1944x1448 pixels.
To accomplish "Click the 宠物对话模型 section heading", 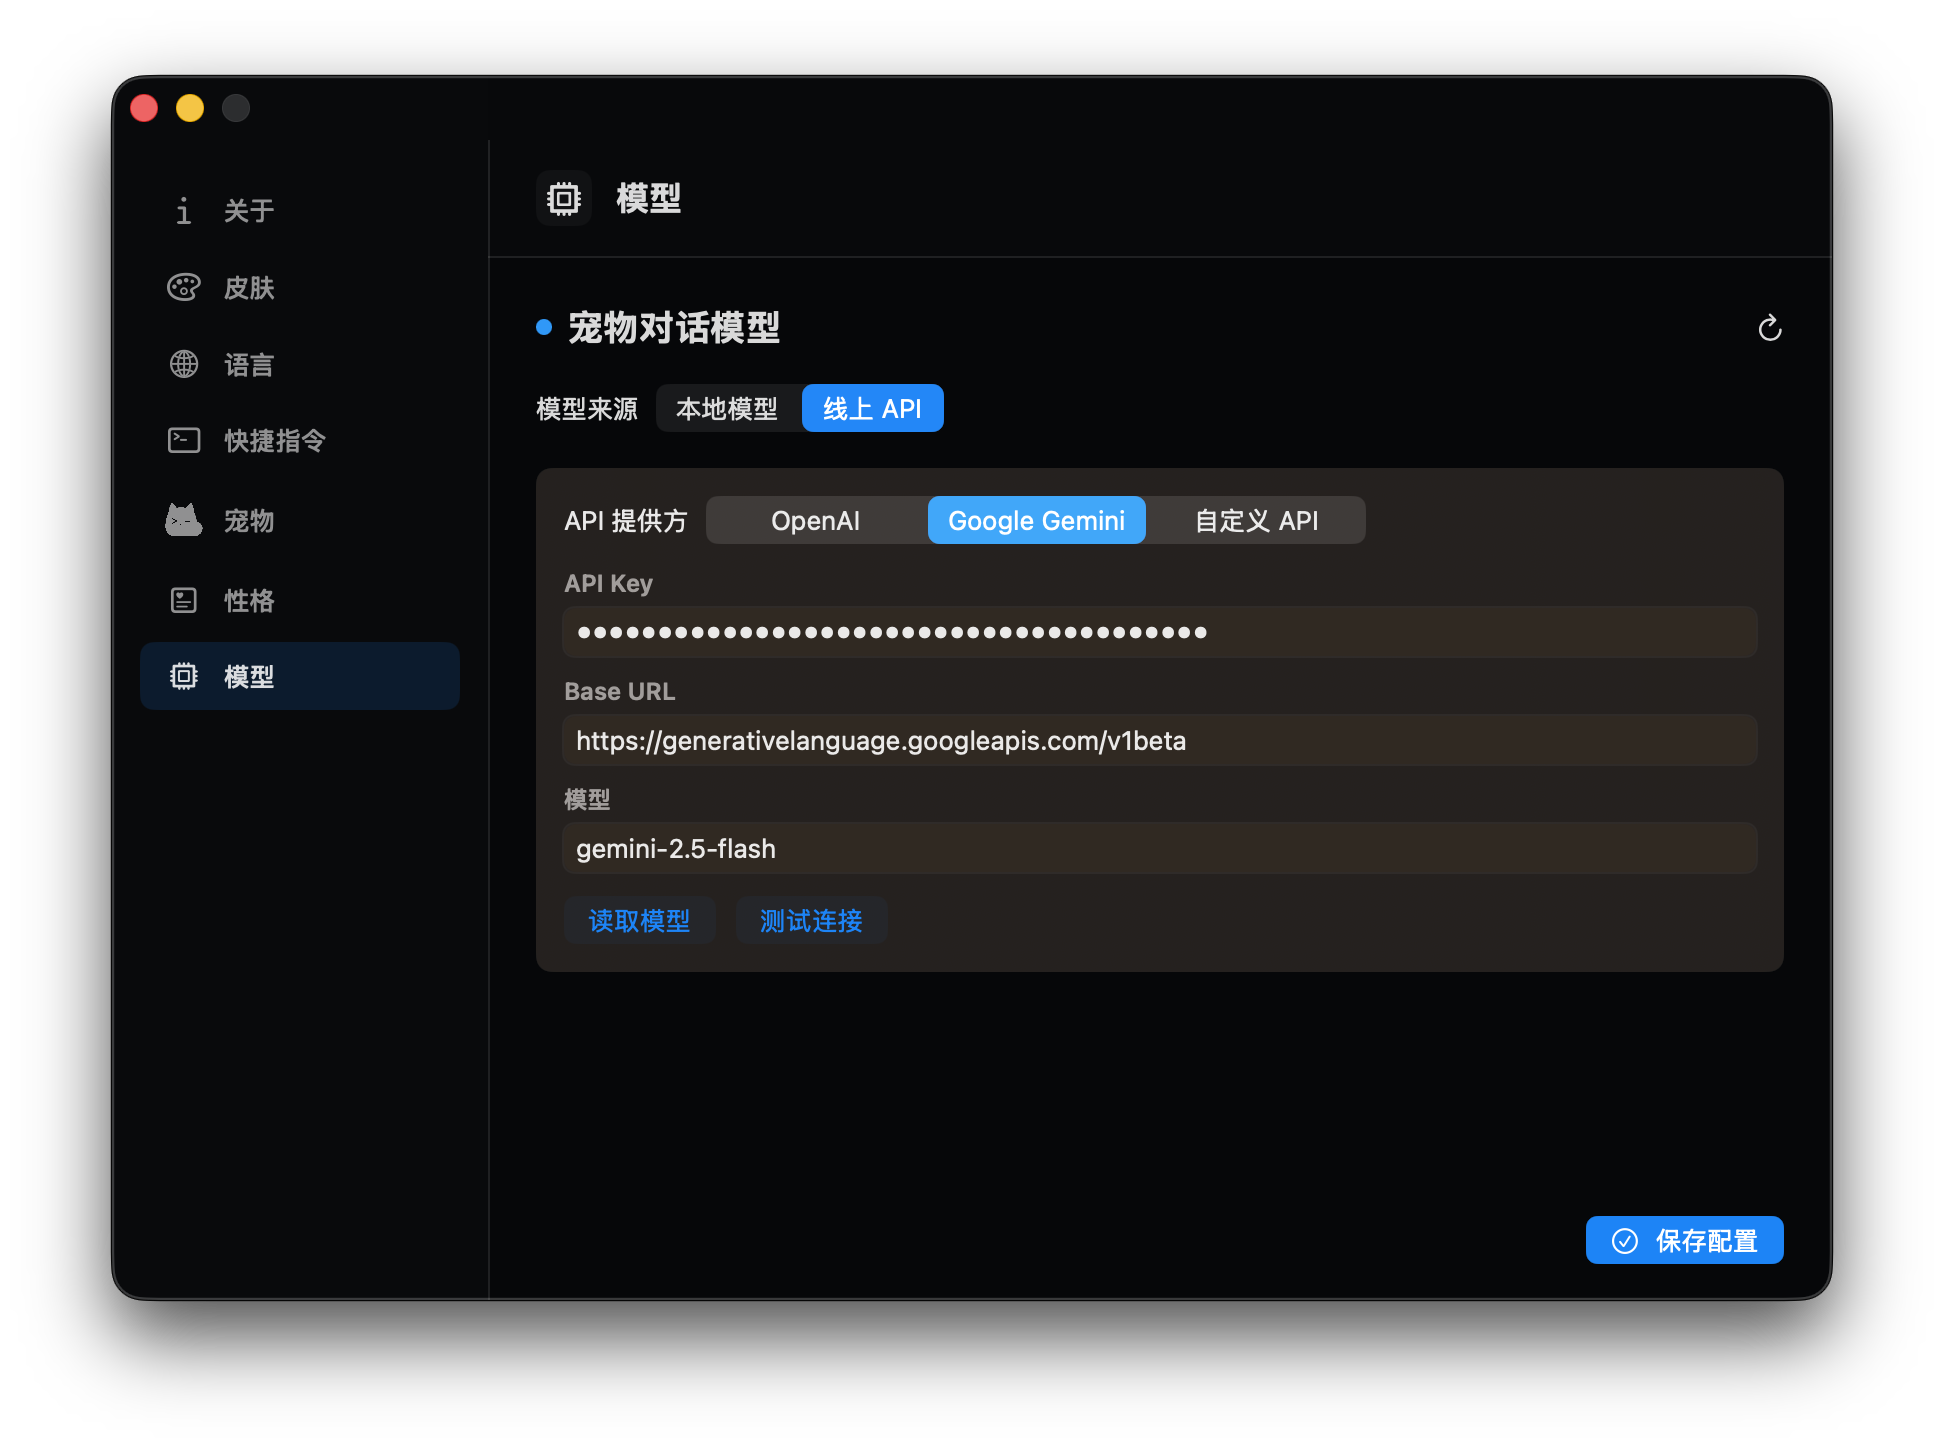I will (x=673, y=327).
